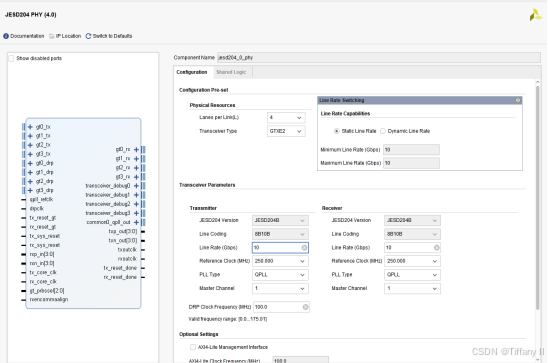Click the Minimum Line Rate field

(411, 150)
